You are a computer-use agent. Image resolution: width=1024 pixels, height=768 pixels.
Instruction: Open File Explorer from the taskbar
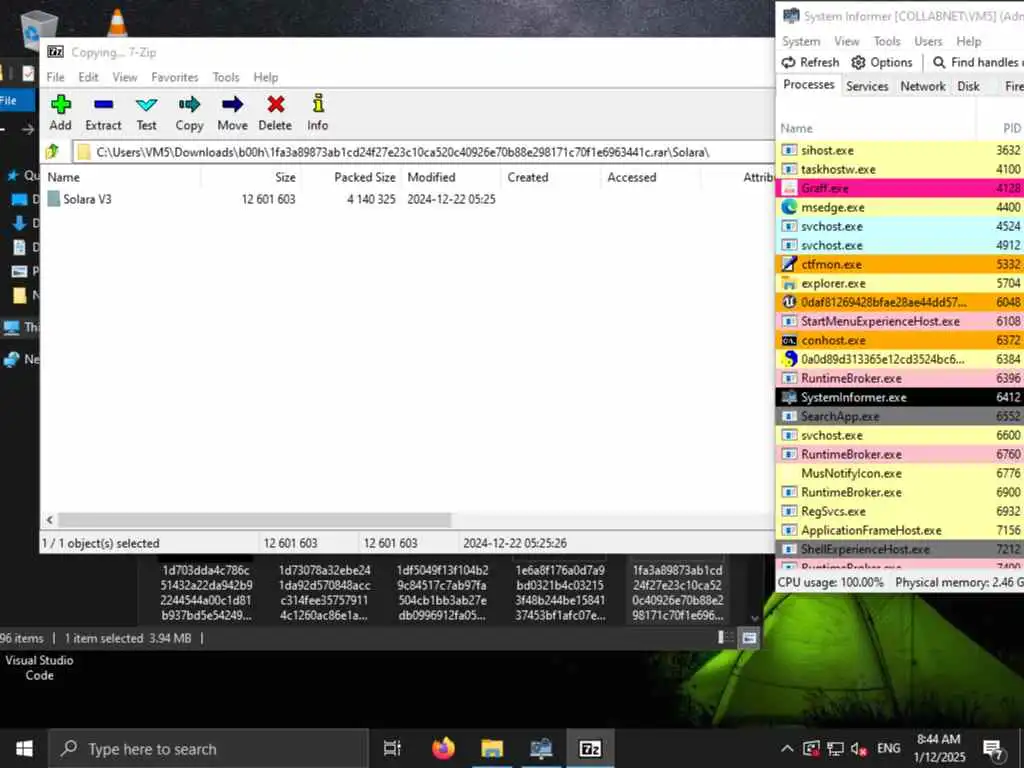click(x=492, y=748)
